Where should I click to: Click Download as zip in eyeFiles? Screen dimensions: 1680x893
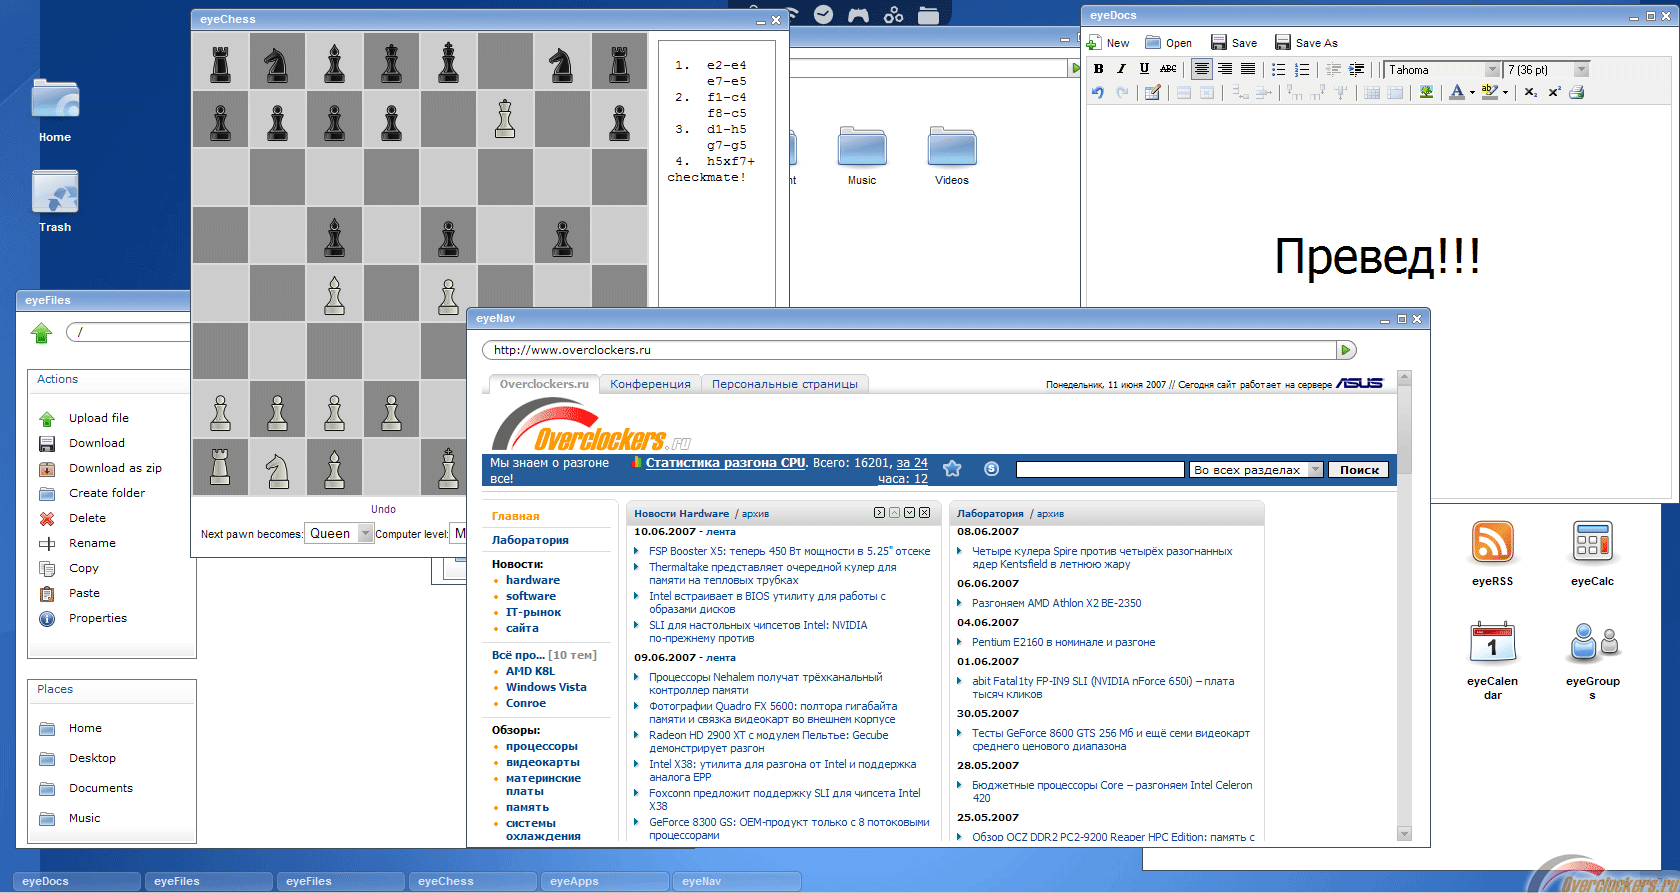pos(114,468)
